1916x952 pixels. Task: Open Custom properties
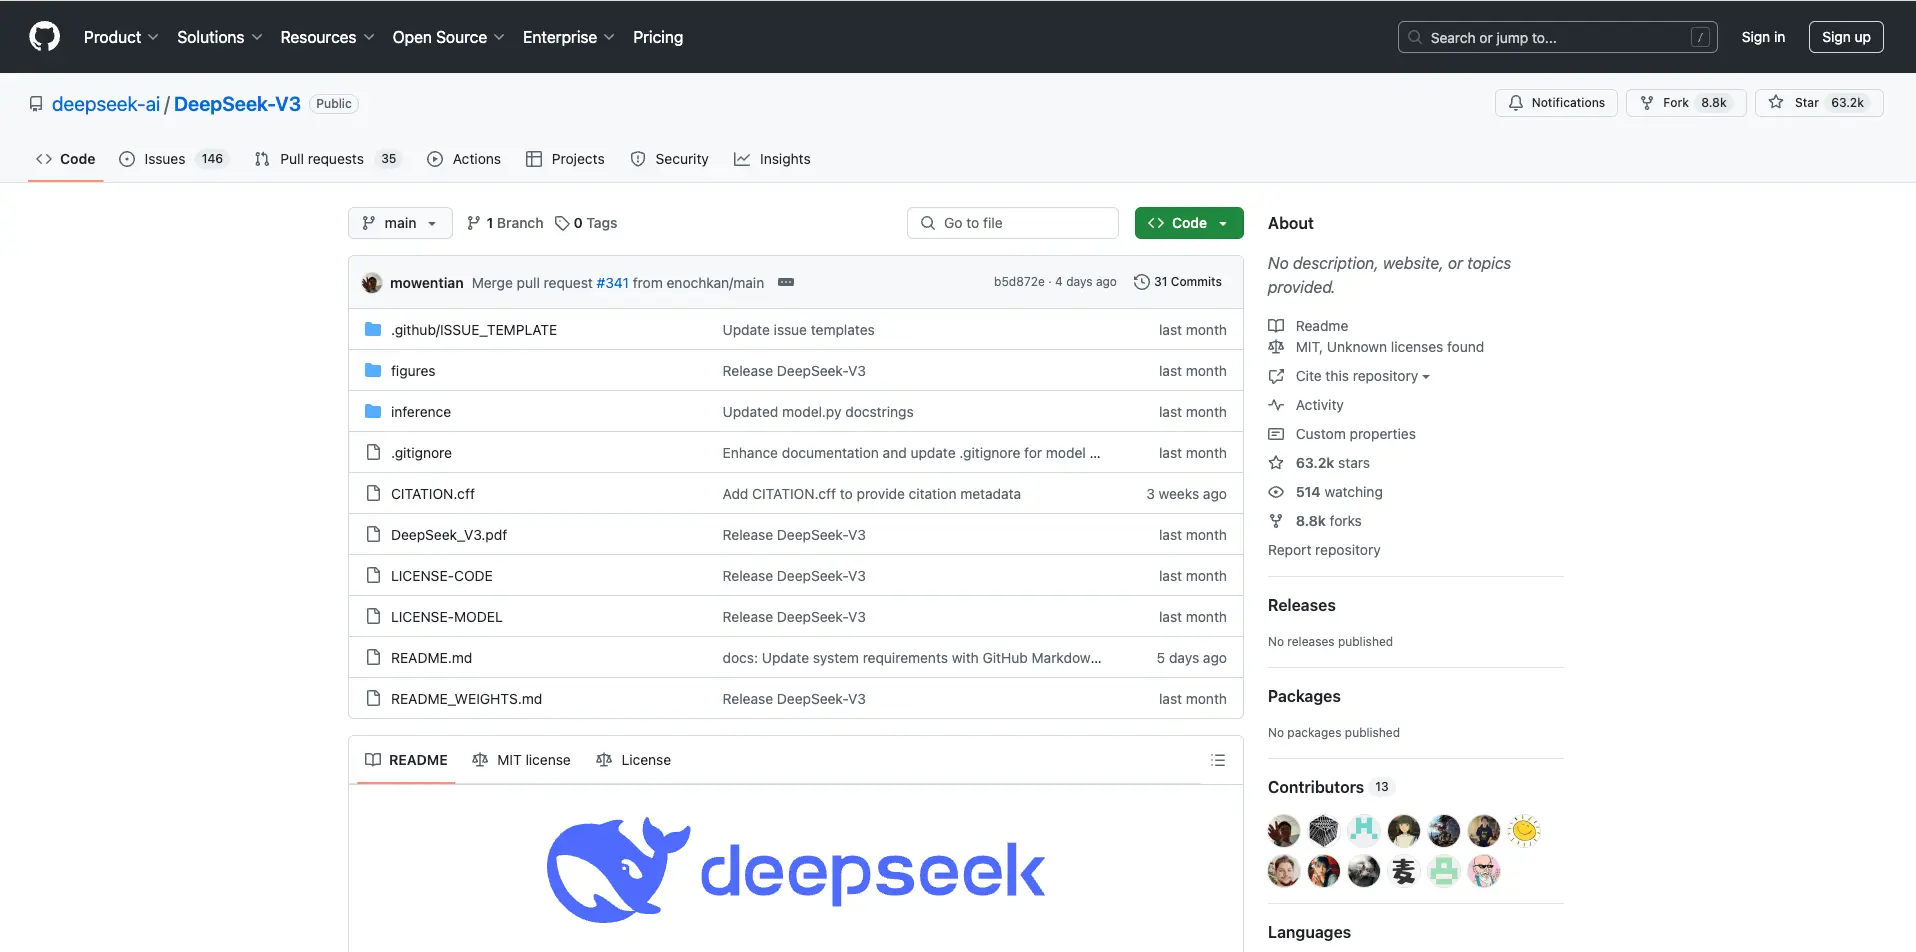point(1342,434)
